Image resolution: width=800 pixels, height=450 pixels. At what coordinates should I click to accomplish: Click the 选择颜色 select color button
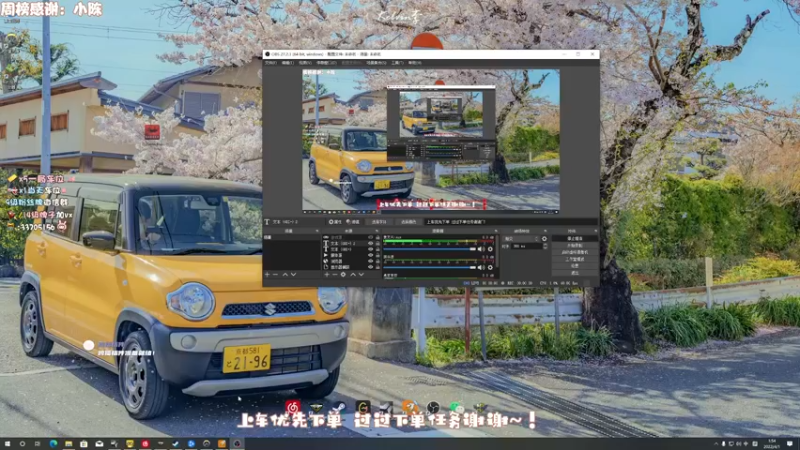(x=409, y=222)
